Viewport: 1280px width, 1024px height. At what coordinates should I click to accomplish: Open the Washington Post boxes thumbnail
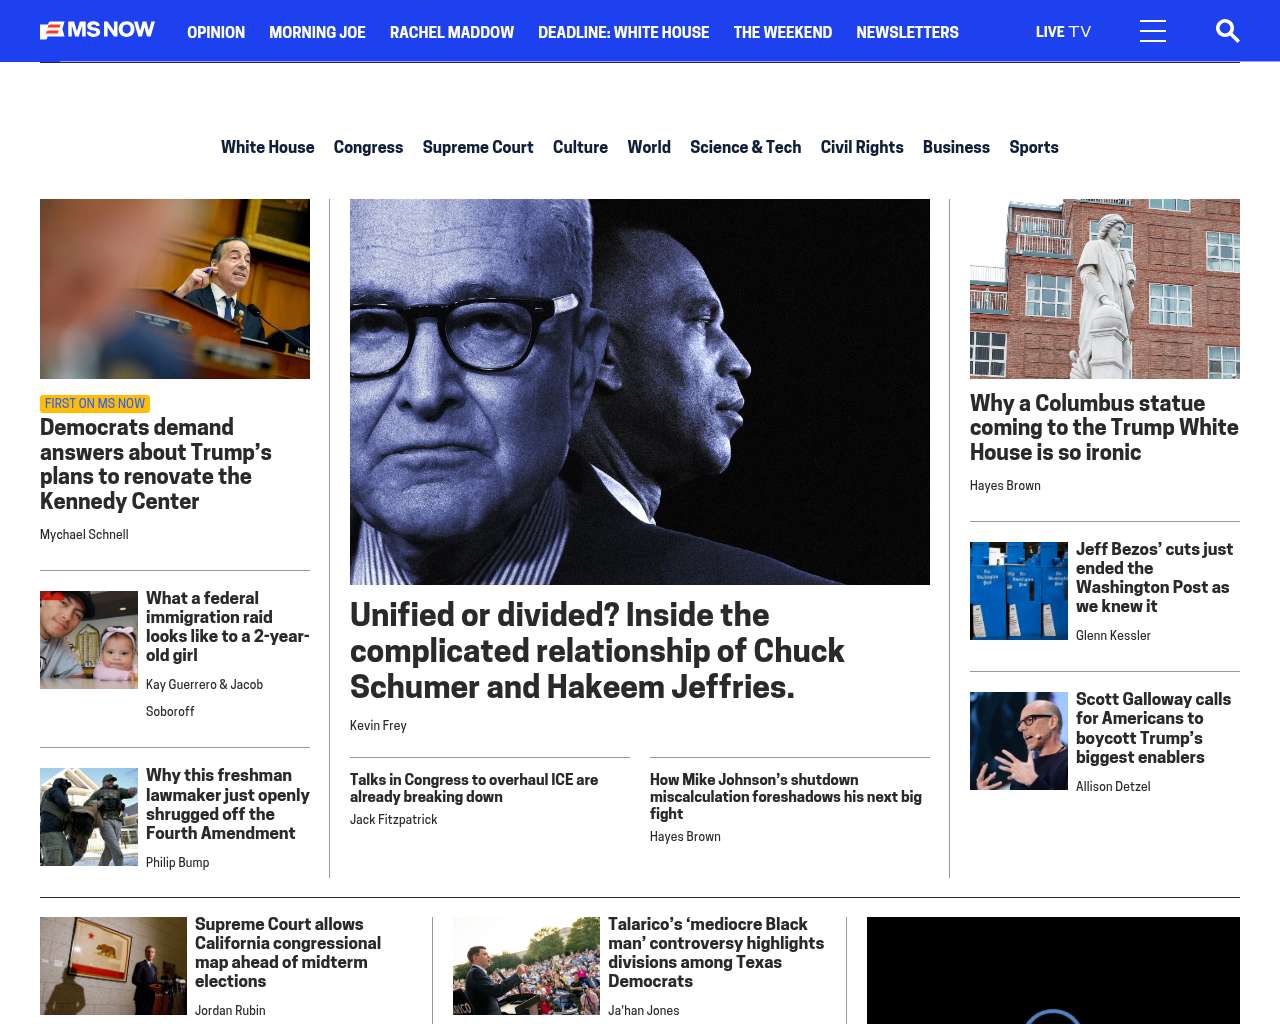pyautogui.click(x=1019, y=591)
